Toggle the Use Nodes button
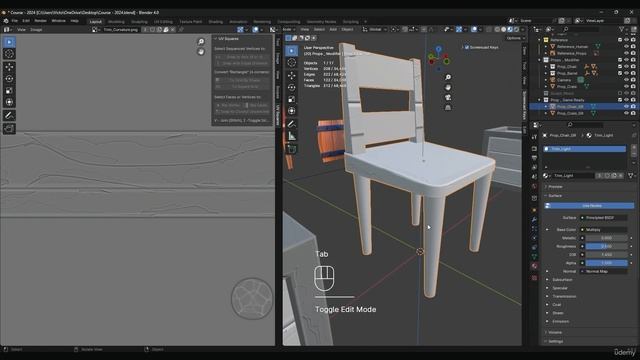This screenshot has height=360, width=640. 589,206
